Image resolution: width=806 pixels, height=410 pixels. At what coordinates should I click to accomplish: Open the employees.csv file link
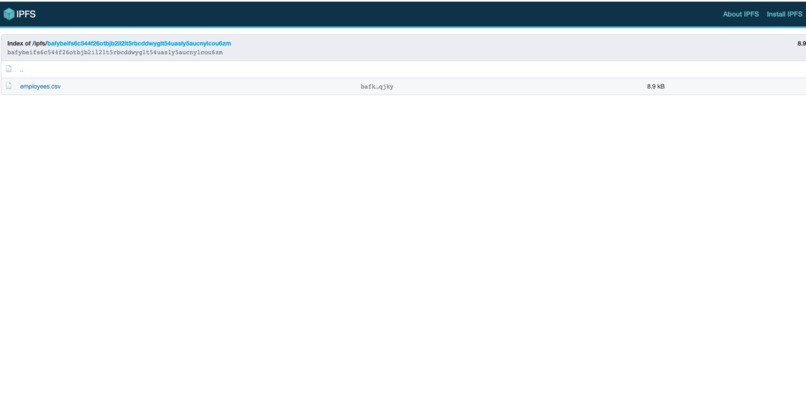tap(40, 86)
